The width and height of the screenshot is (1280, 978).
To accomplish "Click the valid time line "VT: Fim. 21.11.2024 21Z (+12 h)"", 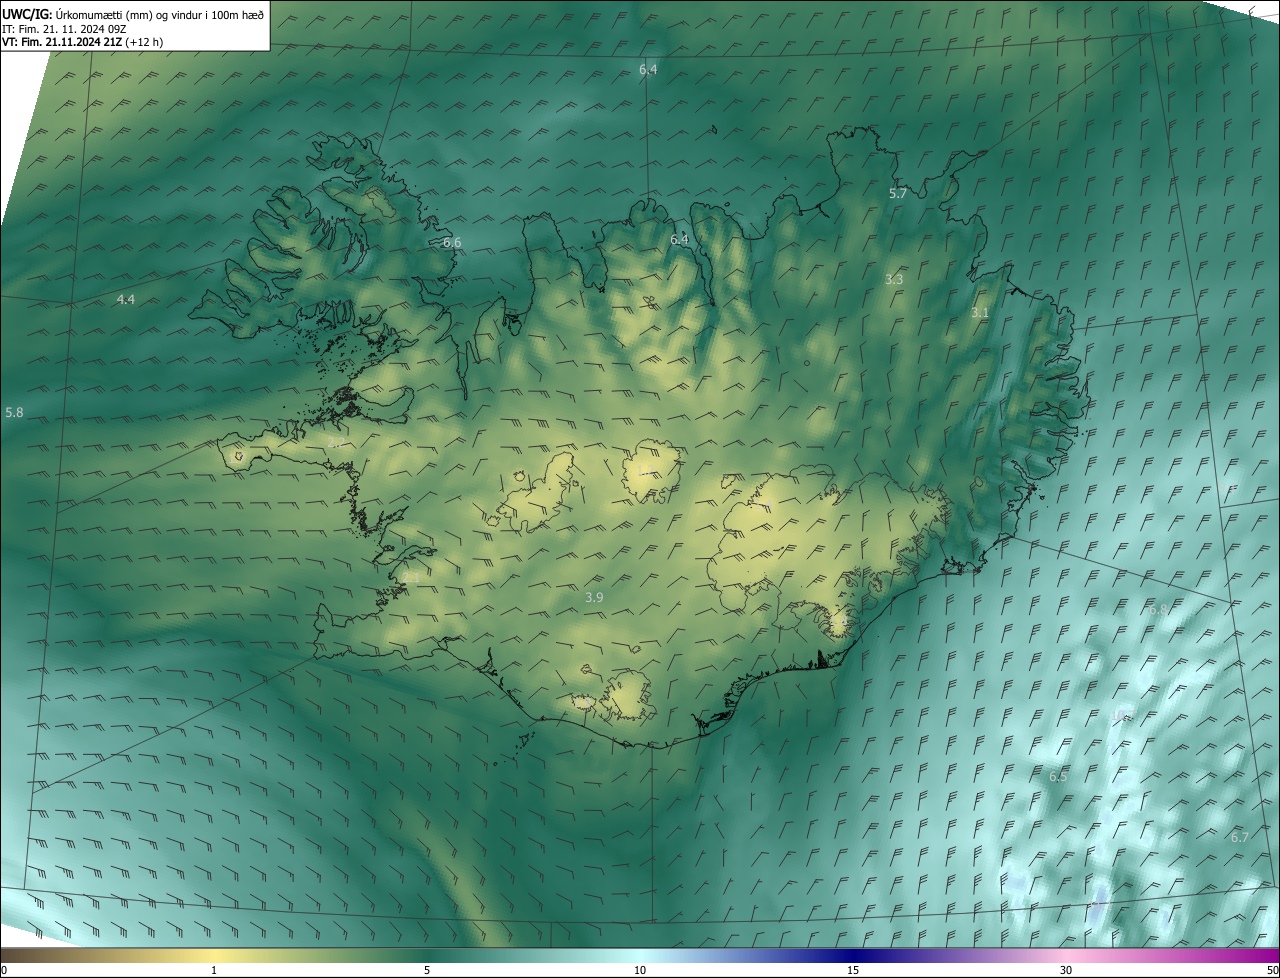I will pyautogui.click(x=82, y=42).
